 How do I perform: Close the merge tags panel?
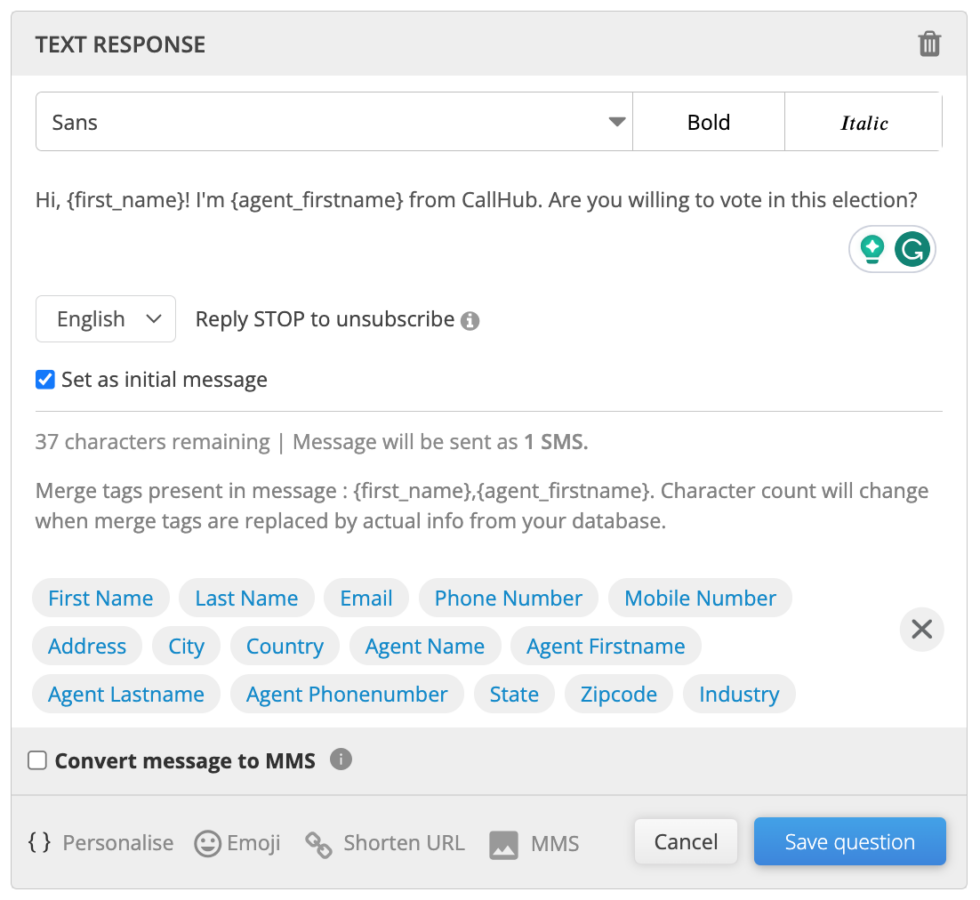[x=921, y=629]
